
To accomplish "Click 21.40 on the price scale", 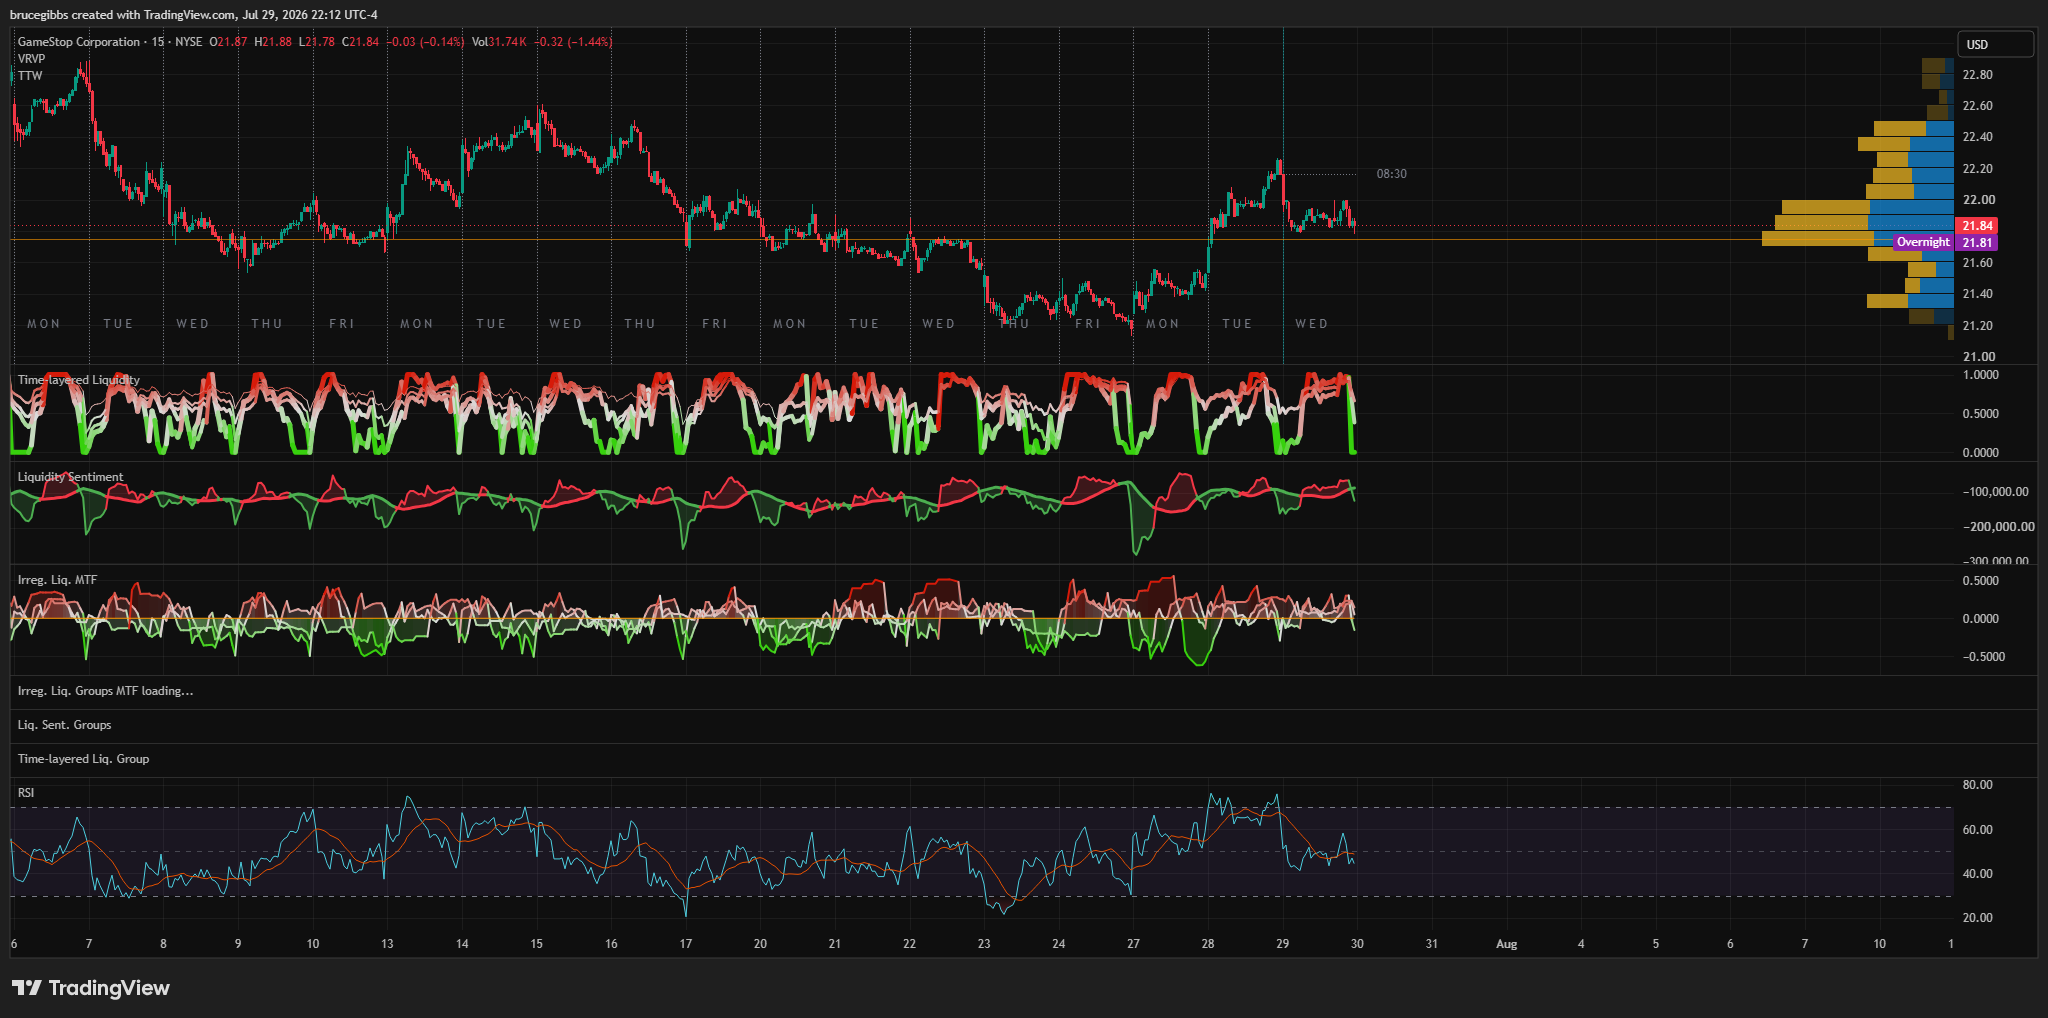I will coord(1977,294).
